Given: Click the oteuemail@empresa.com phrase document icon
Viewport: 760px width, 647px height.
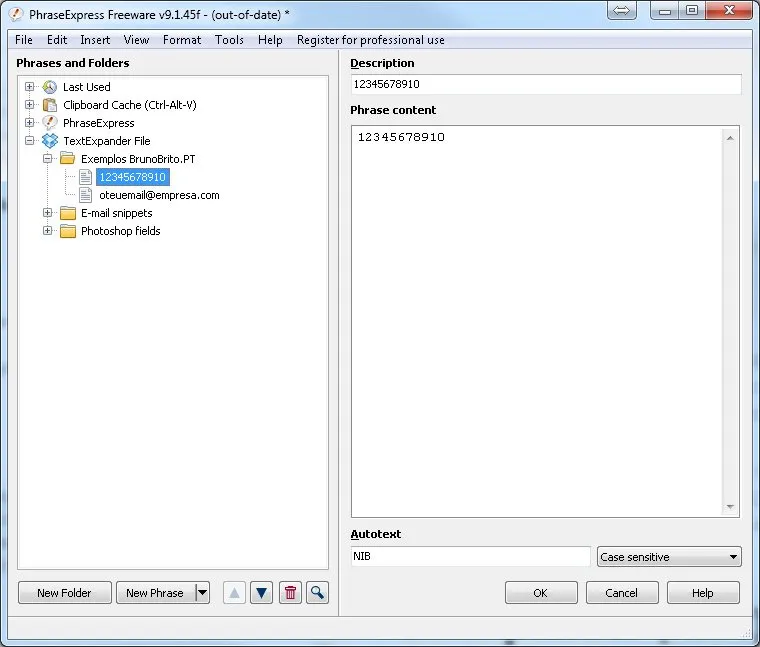Looking at the screenshot, I should (85, 195).
